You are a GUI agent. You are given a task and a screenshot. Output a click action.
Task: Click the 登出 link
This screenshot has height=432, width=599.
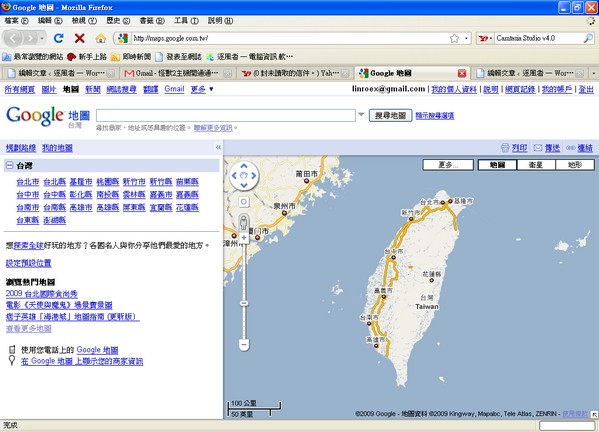(x=586, y=89)
